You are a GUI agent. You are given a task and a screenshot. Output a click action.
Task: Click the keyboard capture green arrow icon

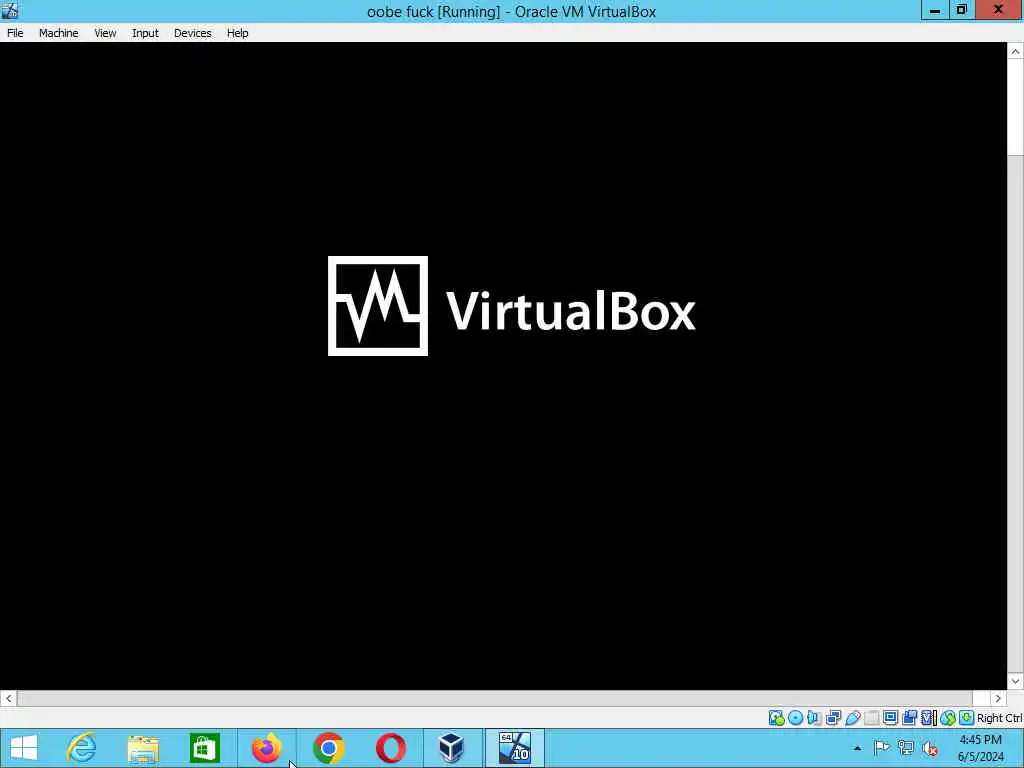[x=967, y=718]
